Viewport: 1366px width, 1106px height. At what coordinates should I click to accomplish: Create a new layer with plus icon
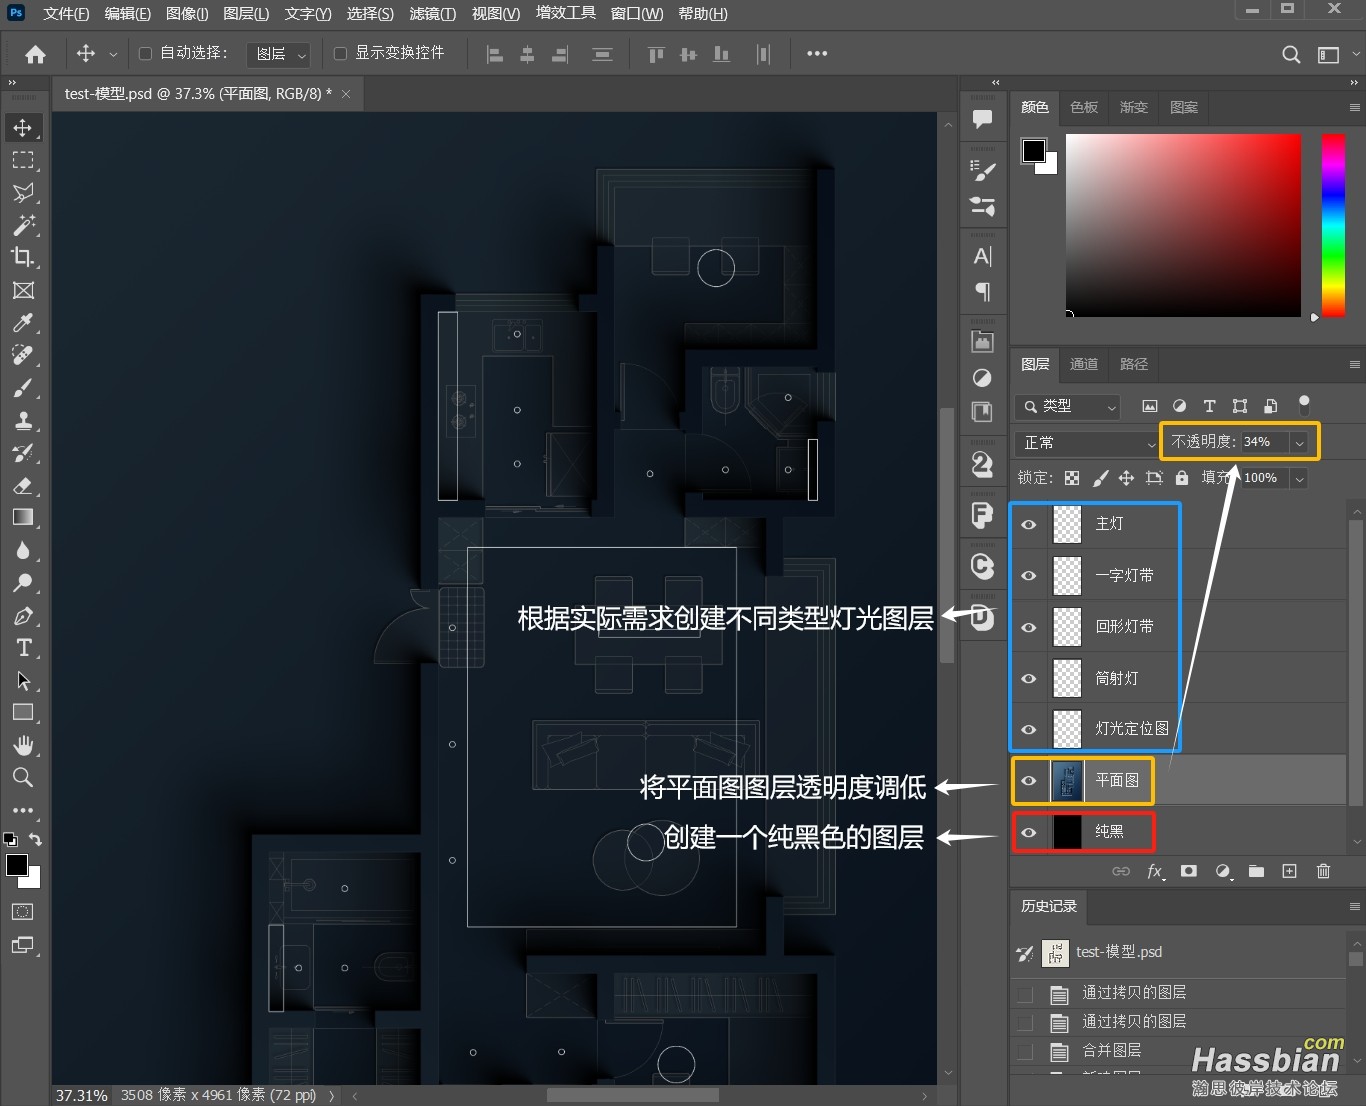point(1290,871)
